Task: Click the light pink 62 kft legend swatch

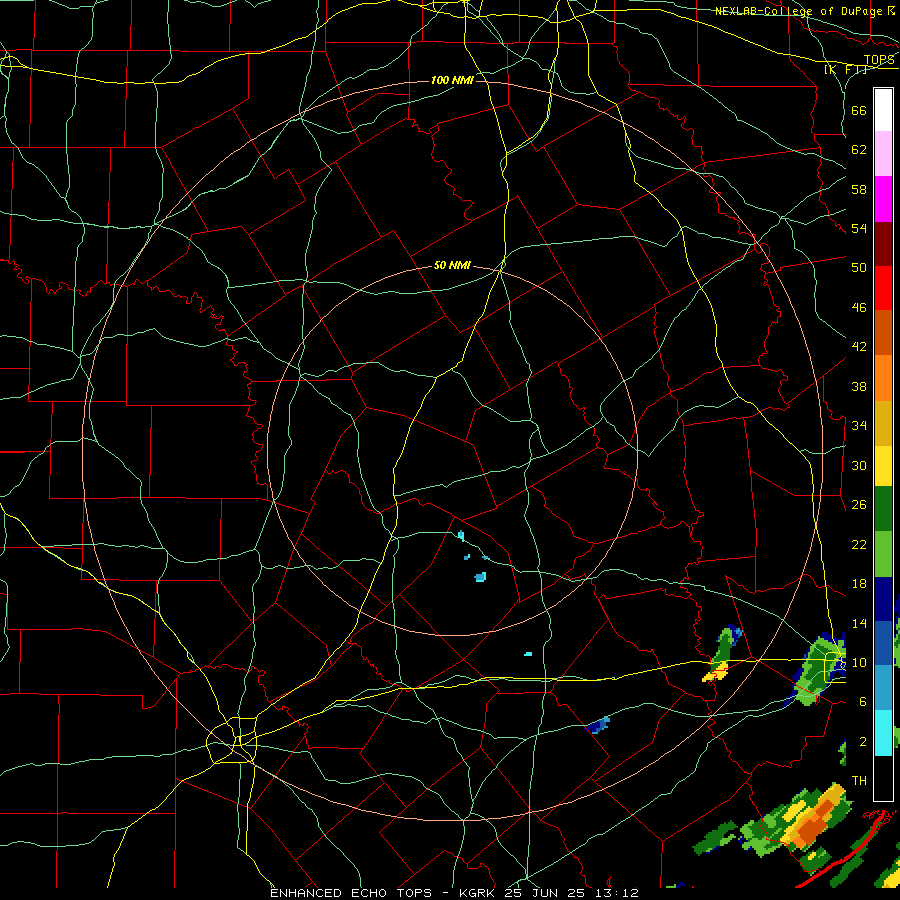Action: (883, 153)
